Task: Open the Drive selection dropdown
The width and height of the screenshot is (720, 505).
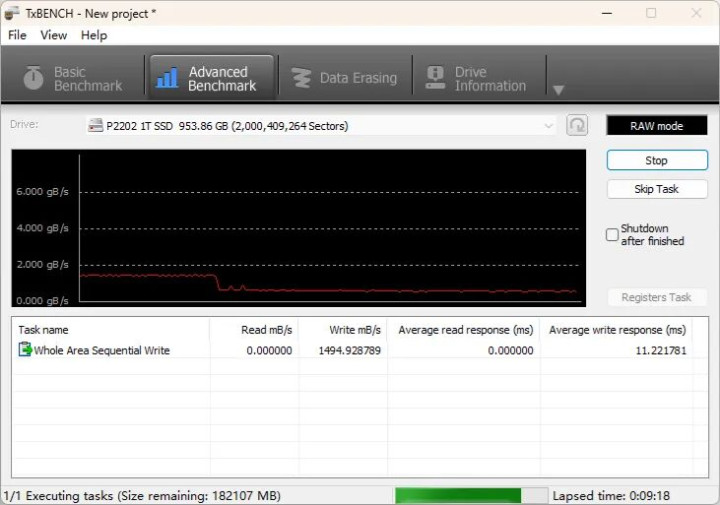Action: click(x=321, y=126)
